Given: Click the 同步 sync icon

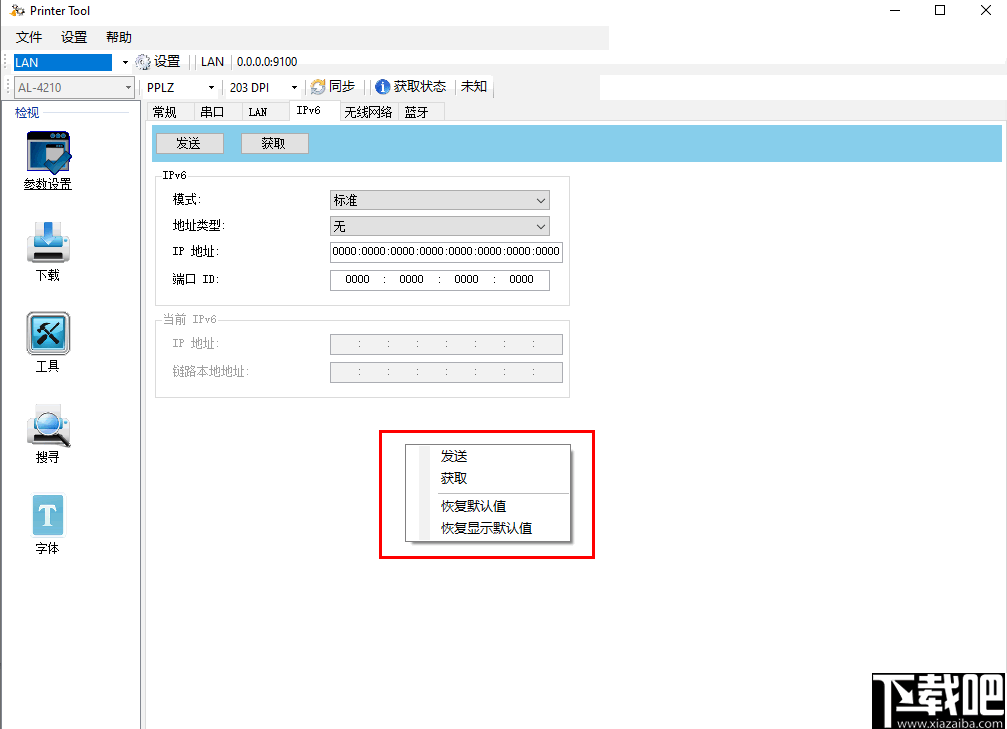Looking at the screenshot, I should (318, 86).
